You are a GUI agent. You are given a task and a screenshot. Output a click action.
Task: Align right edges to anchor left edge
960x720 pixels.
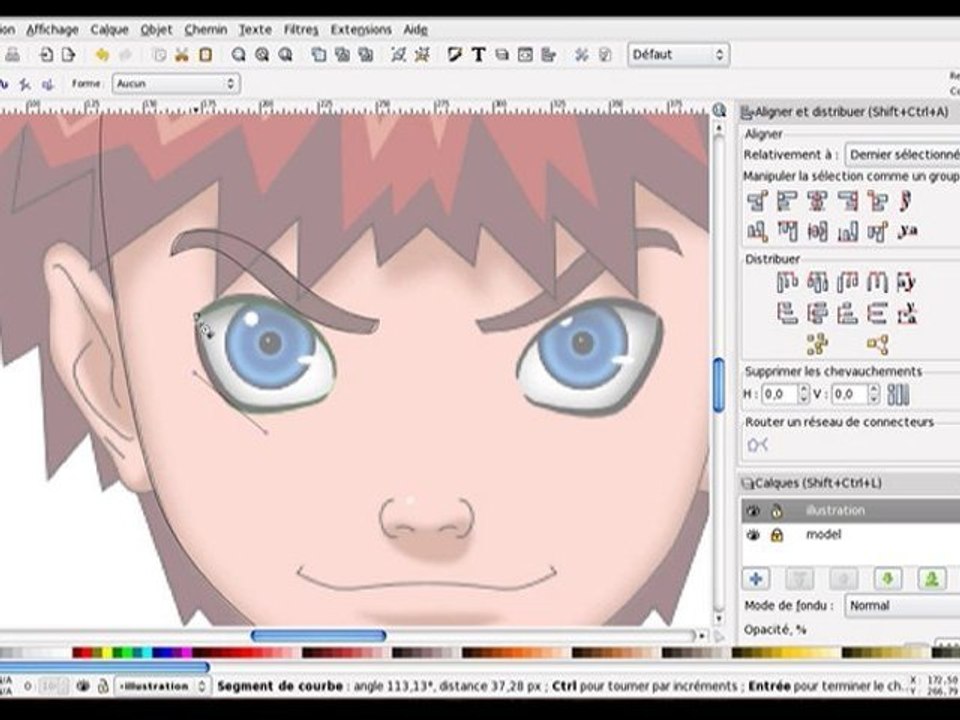(757, 201)
